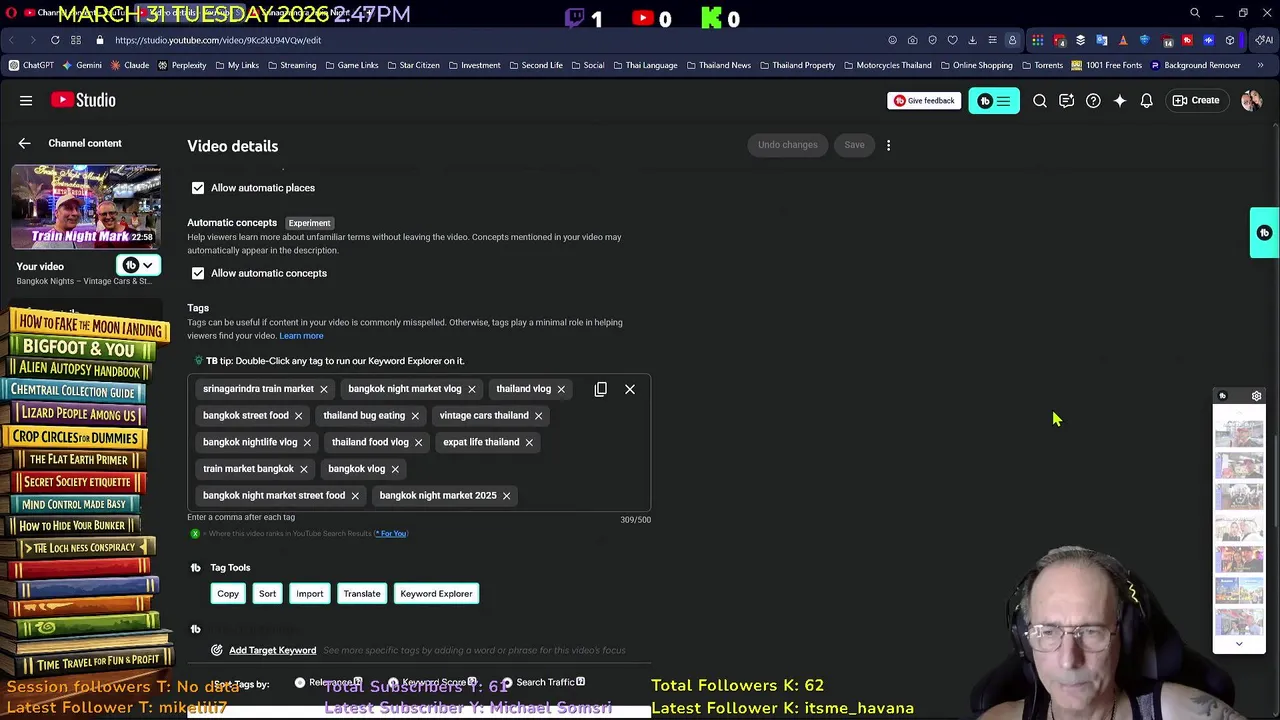Open the account avatar menu
The width and height of the screenshot is (1280, 720).
[1251, 100]
